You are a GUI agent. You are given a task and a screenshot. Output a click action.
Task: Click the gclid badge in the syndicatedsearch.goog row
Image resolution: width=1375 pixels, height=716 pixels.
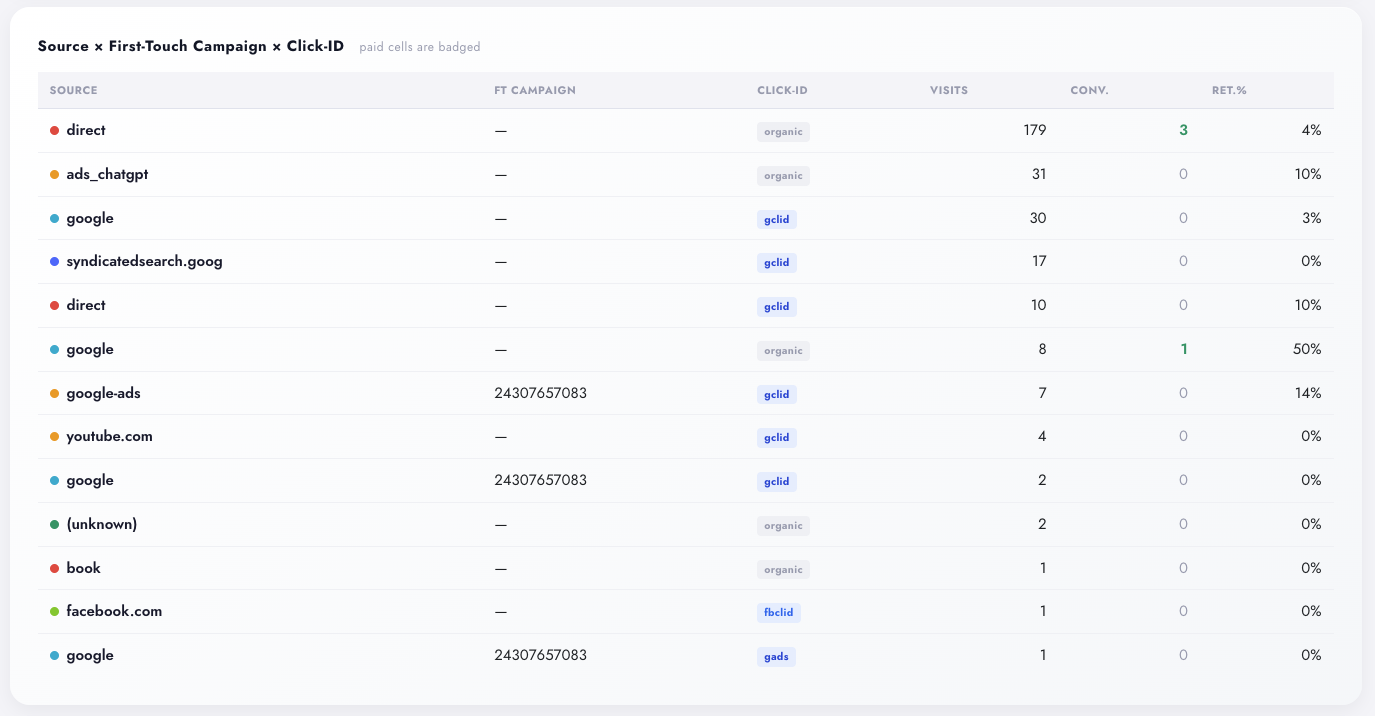(x=777, y=262)
